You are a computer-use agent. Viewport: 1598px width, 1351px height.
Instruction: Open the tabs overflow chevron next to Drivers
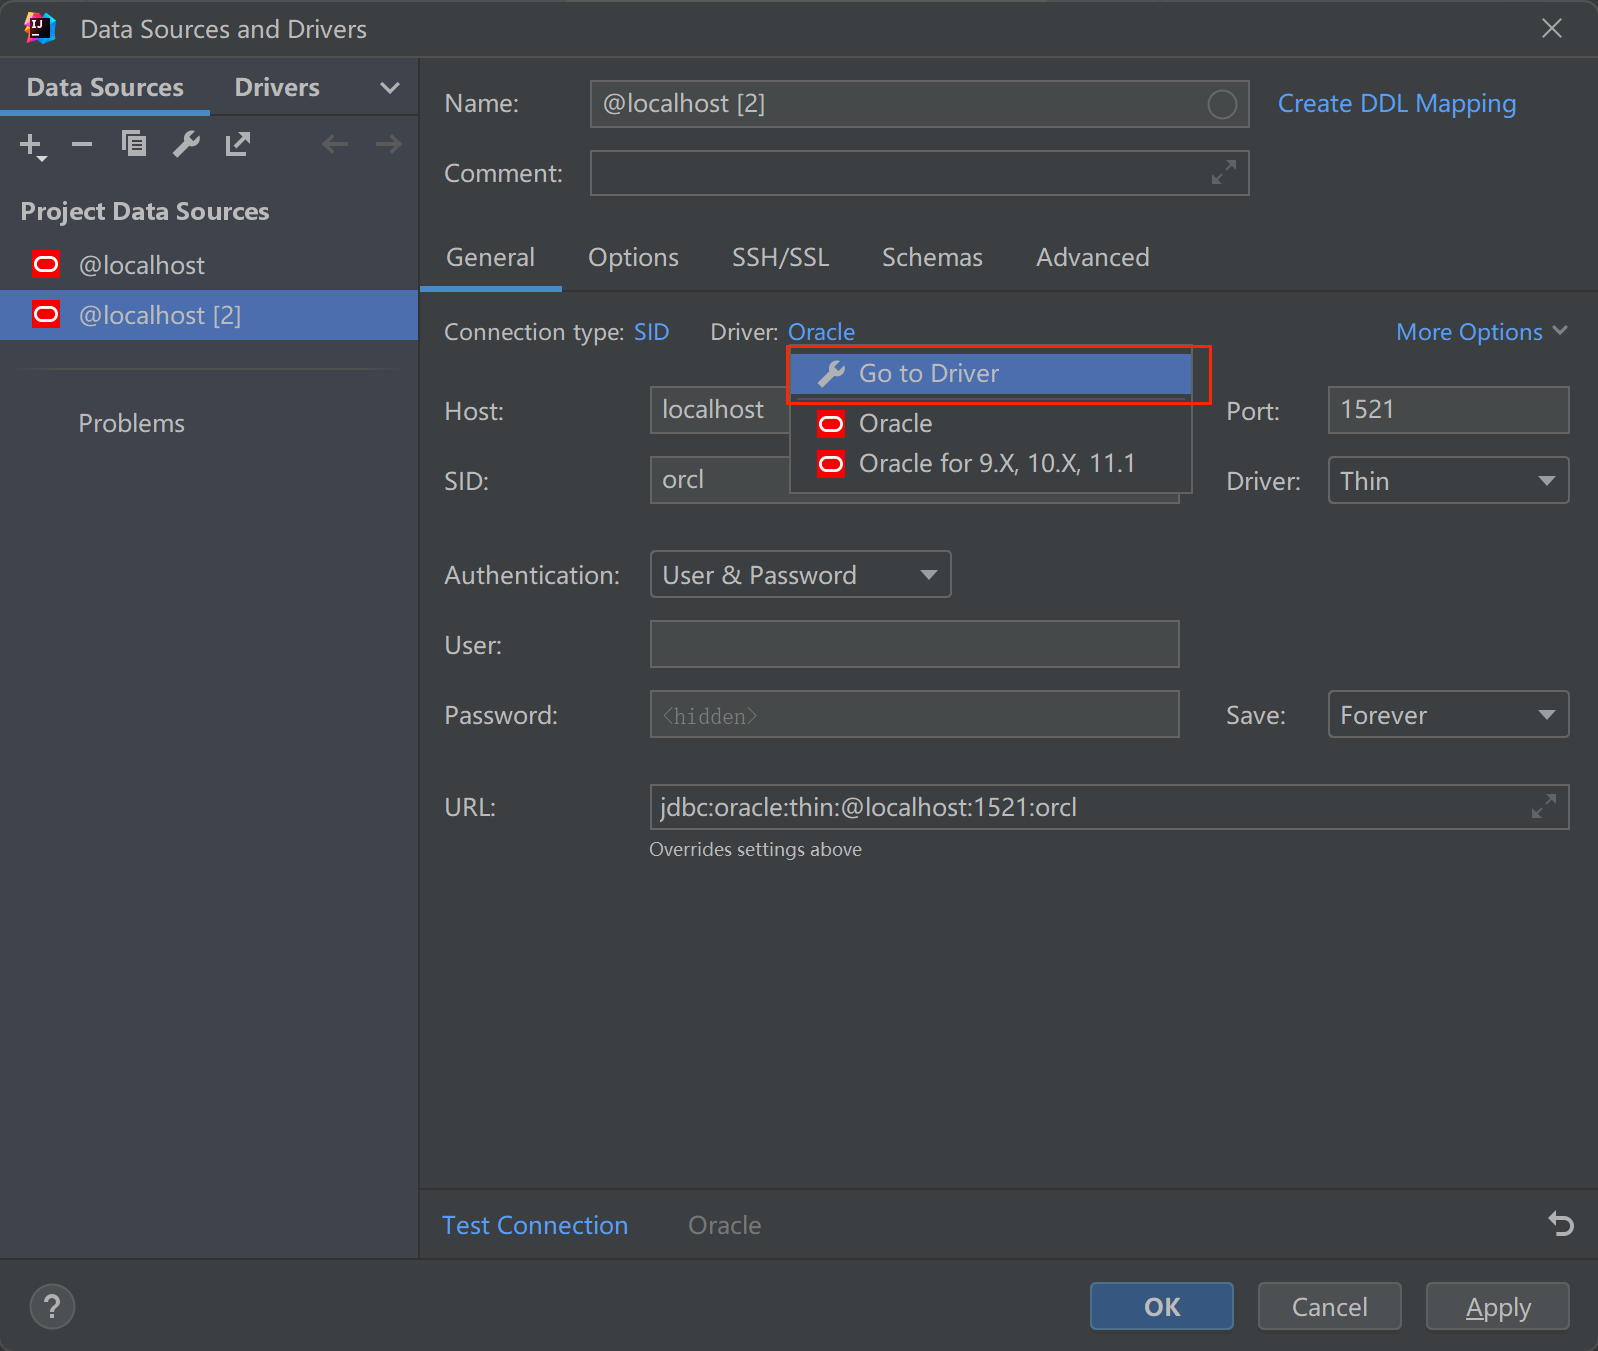coord(390,88)
